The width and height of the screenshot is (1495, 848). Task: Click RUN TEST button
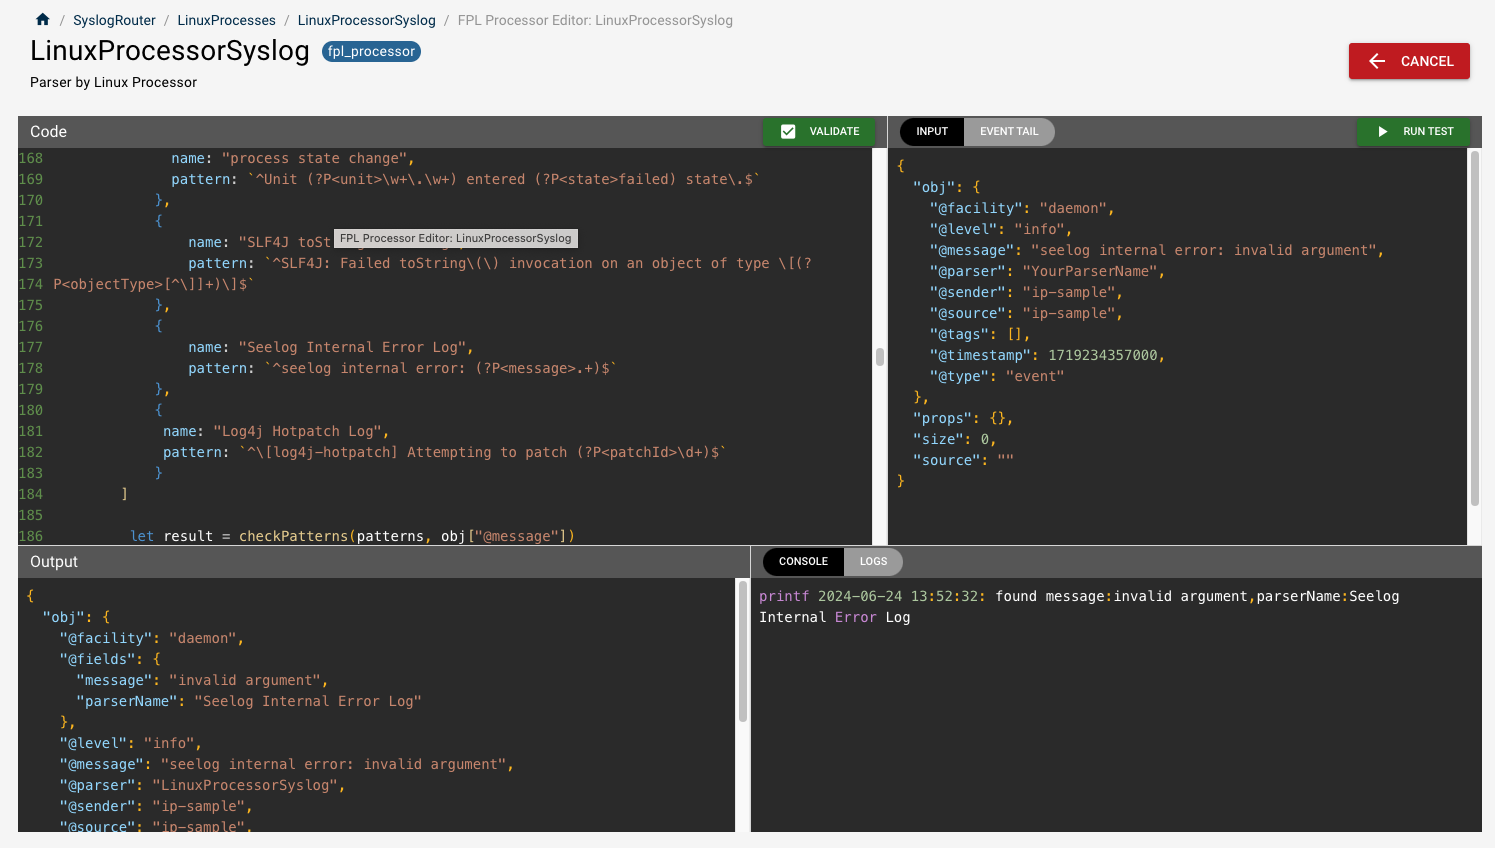(x=1413, y=131)
